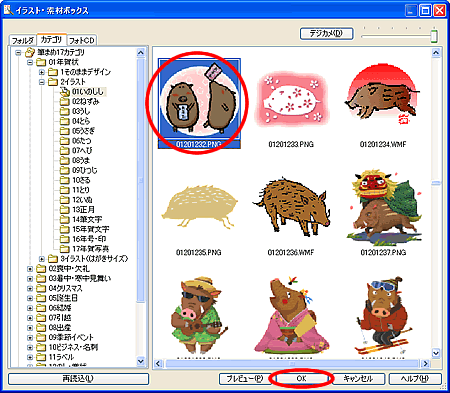Click the 12いぬ folder icon
Image resolution: width=450 pixels, height=393 pixels.
pos(65,200)
